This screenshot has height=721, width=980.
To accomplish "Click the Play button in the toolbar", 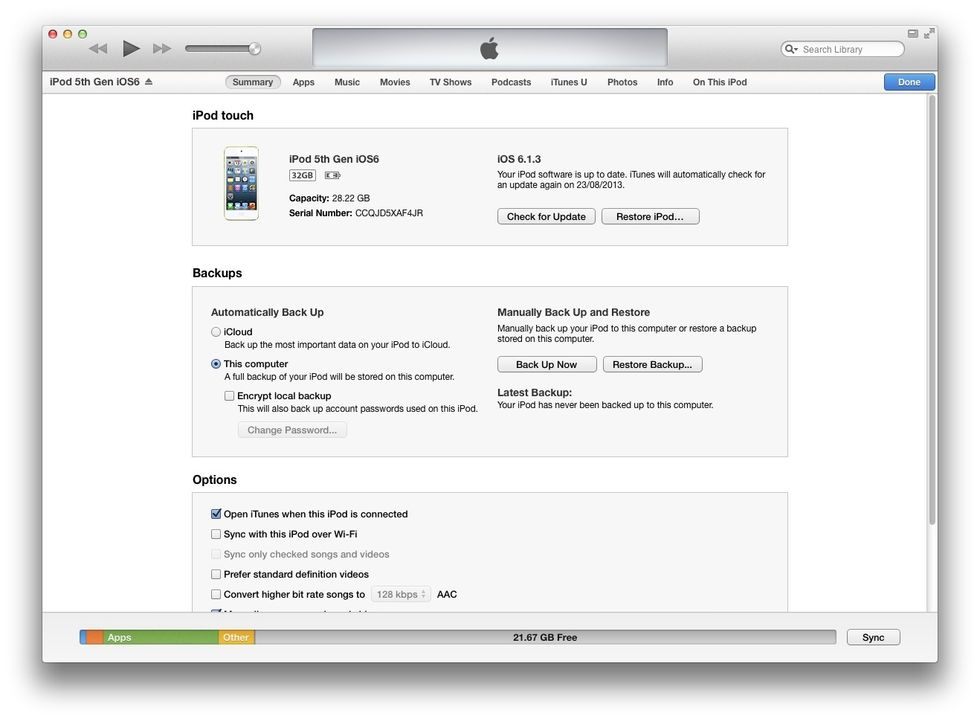I will coord(131,48).
